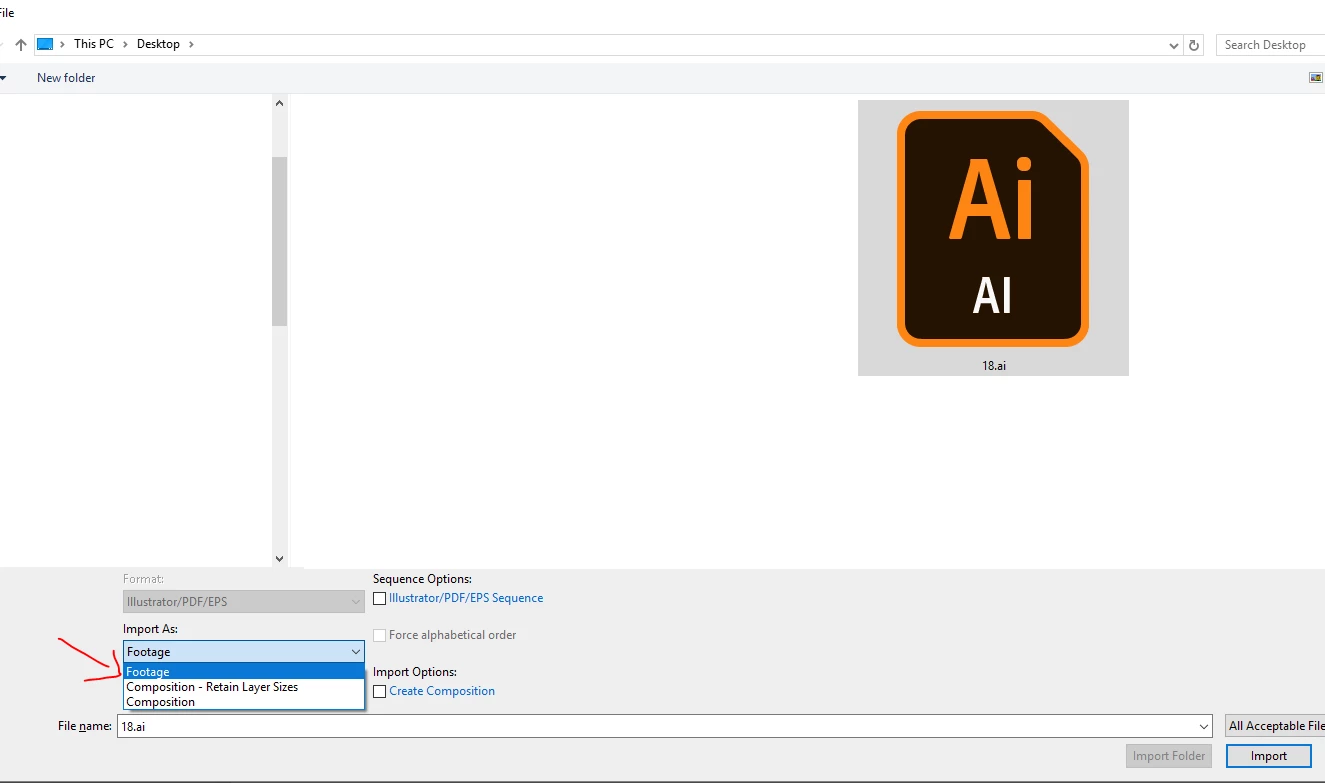The width and height of the screenshot is (1325, 783).
Task: Click the navigation pane scrollbar thumb
Action: [280, 241]
